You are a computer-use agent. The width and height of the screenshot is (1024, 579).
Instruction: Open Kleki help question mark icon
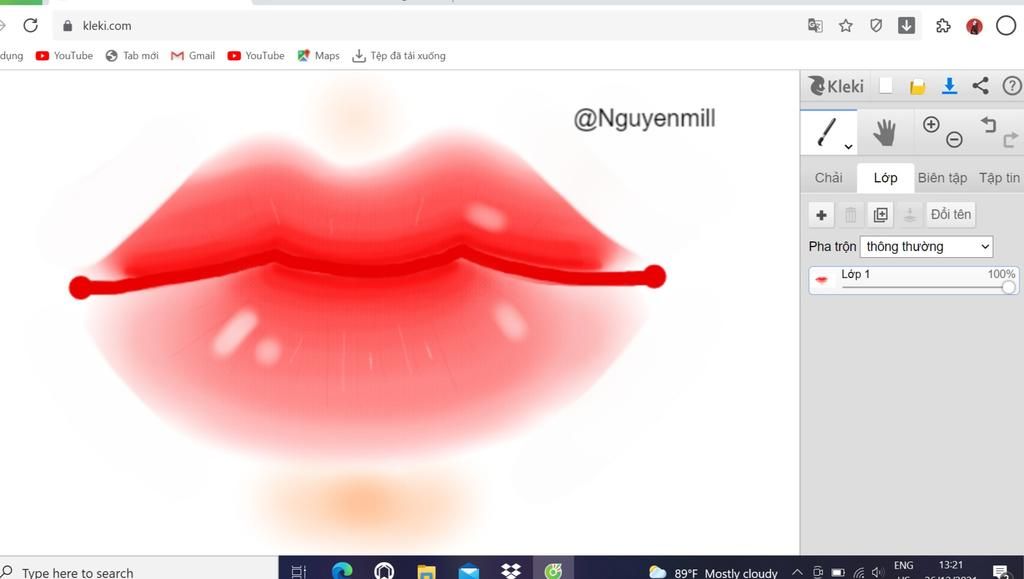click(x=1012, y=86)
